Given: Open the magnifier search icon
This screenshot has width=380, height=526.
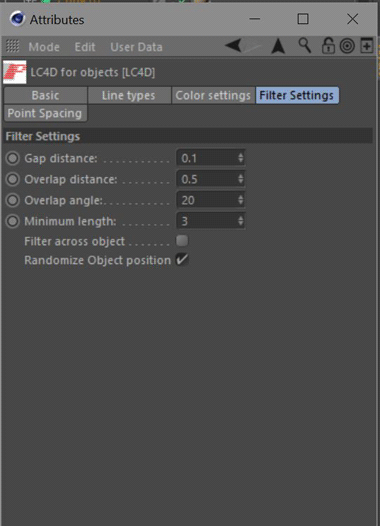Looking at the screenshot, I should (x=305, y=45).
